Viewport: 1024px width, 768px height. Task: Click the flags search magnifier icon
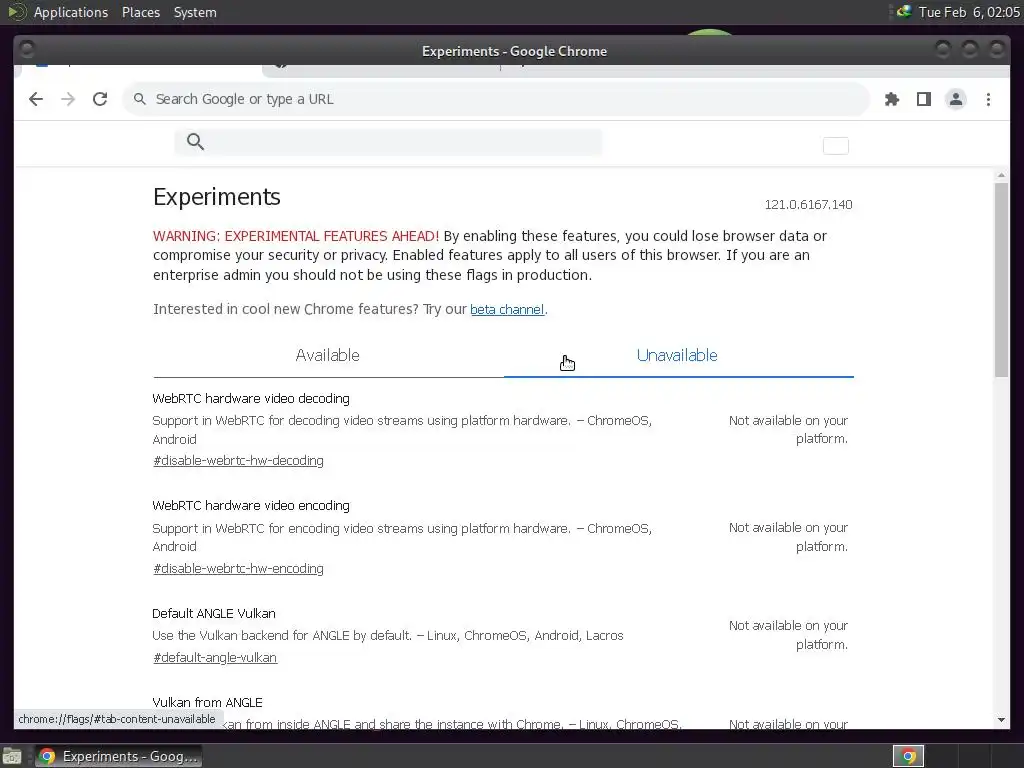pyautogui.click(x=195, y=142)
